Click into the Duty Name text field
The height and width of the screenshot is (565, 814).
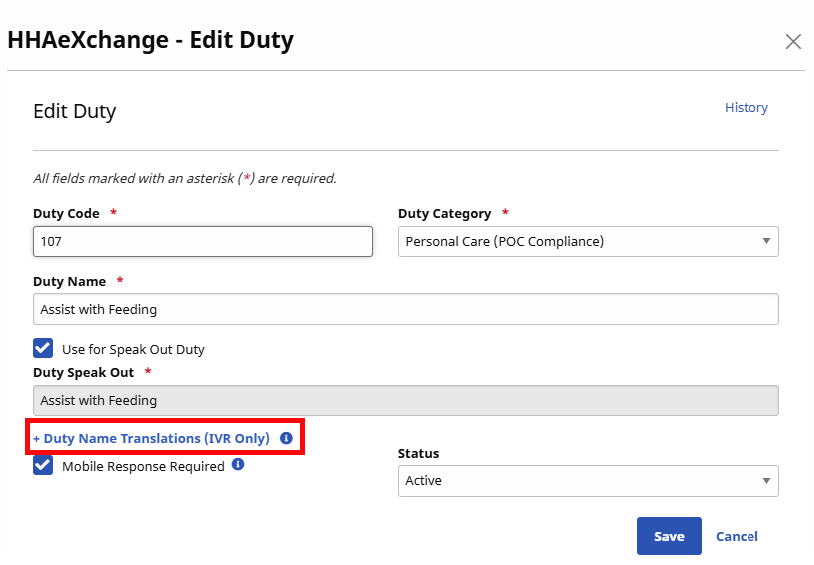tap(405, 309)
